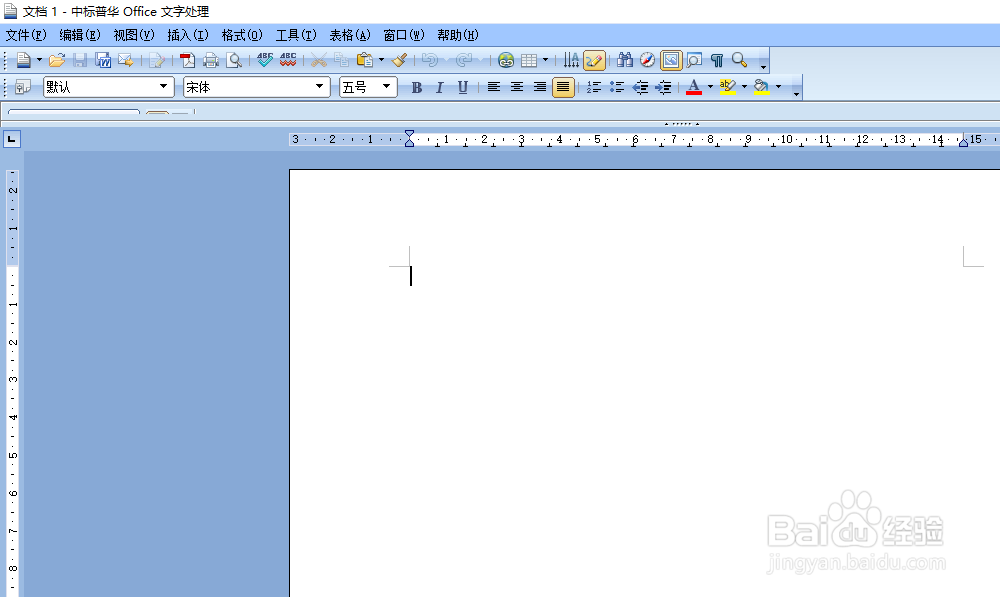Open the 五号 font size dropdown
This screenshot has height=597, width=1000.
pos(388,87)
